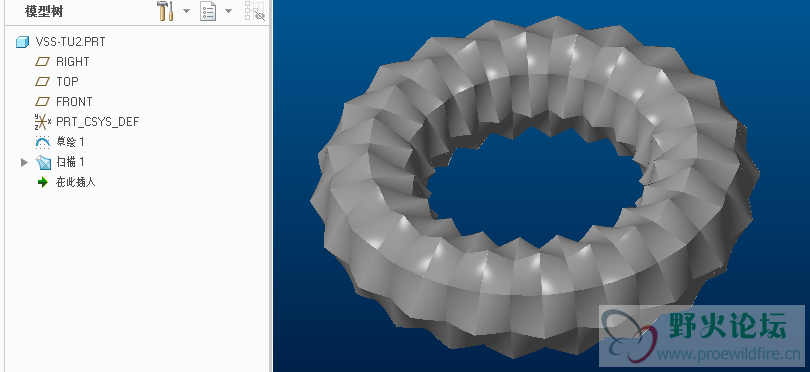Select the RIGHT datum plane label

pos(73,61)
